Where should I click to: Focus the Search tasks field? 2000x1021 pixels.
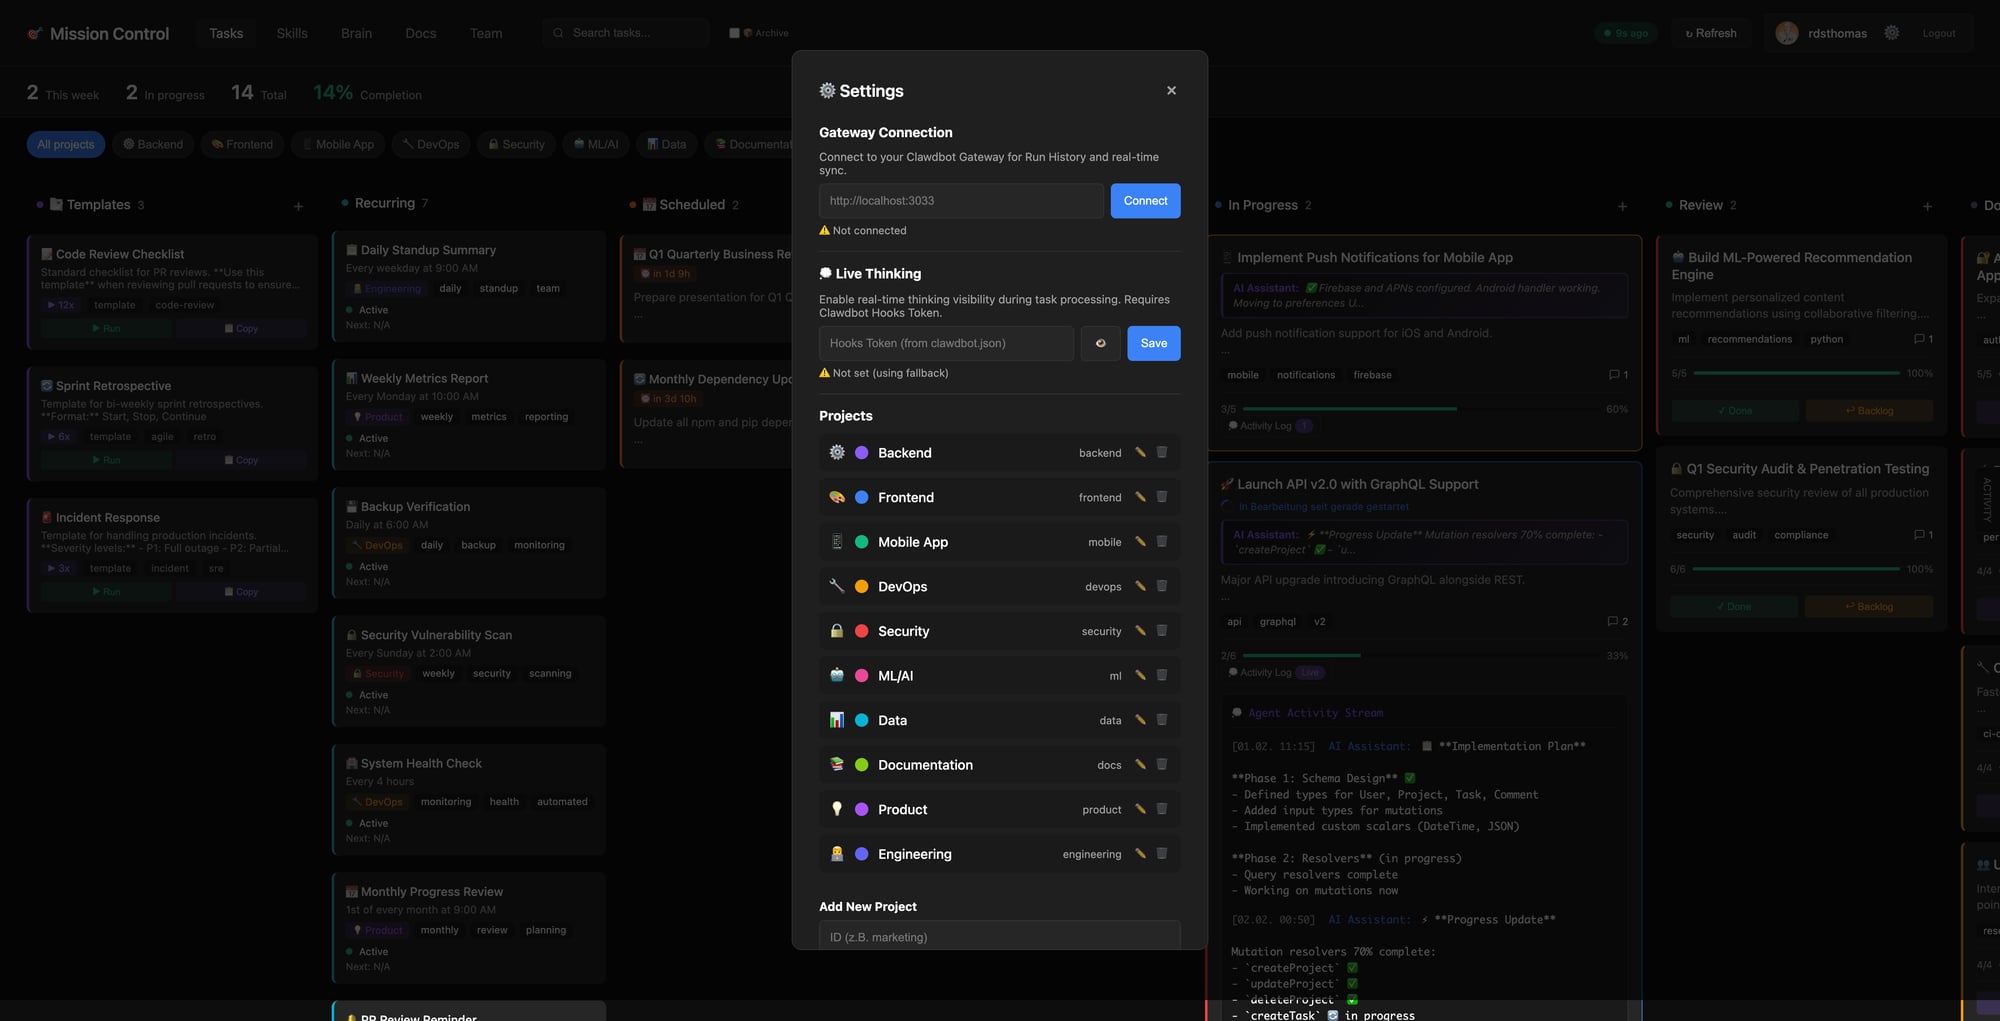point(625,33)
